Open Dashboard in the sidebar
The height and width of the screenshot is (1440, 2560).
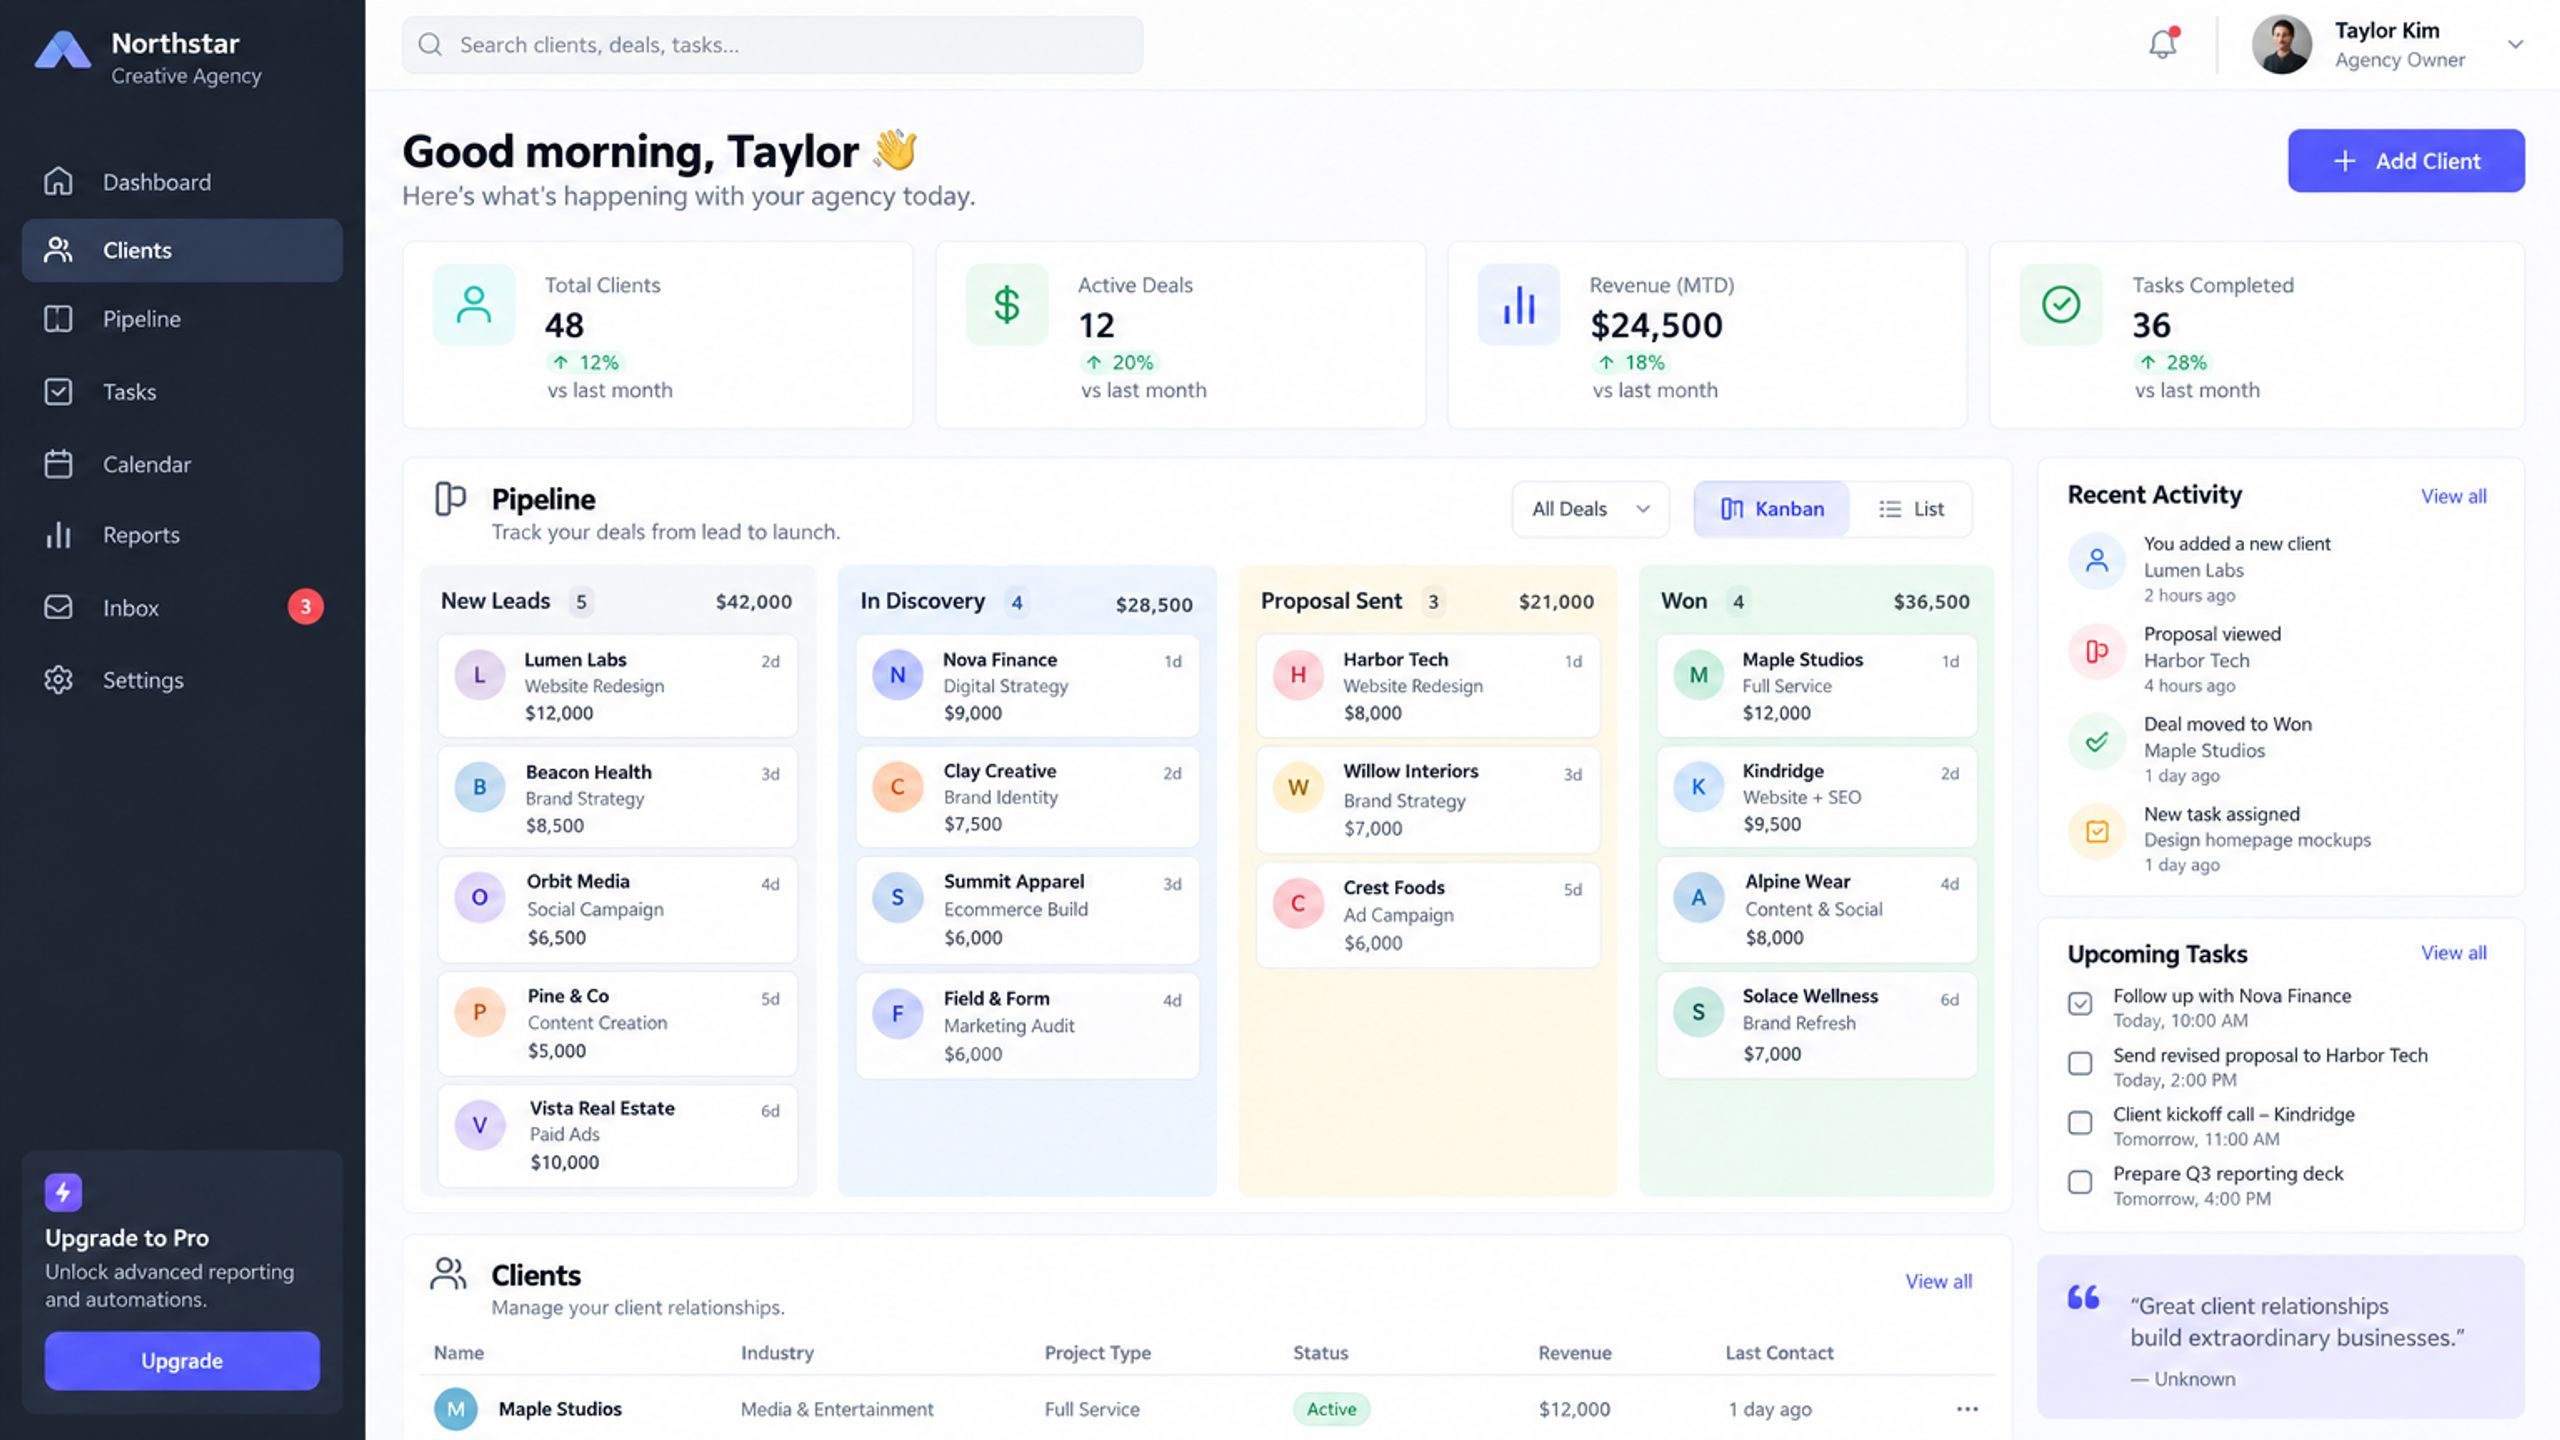click(182, 182)
